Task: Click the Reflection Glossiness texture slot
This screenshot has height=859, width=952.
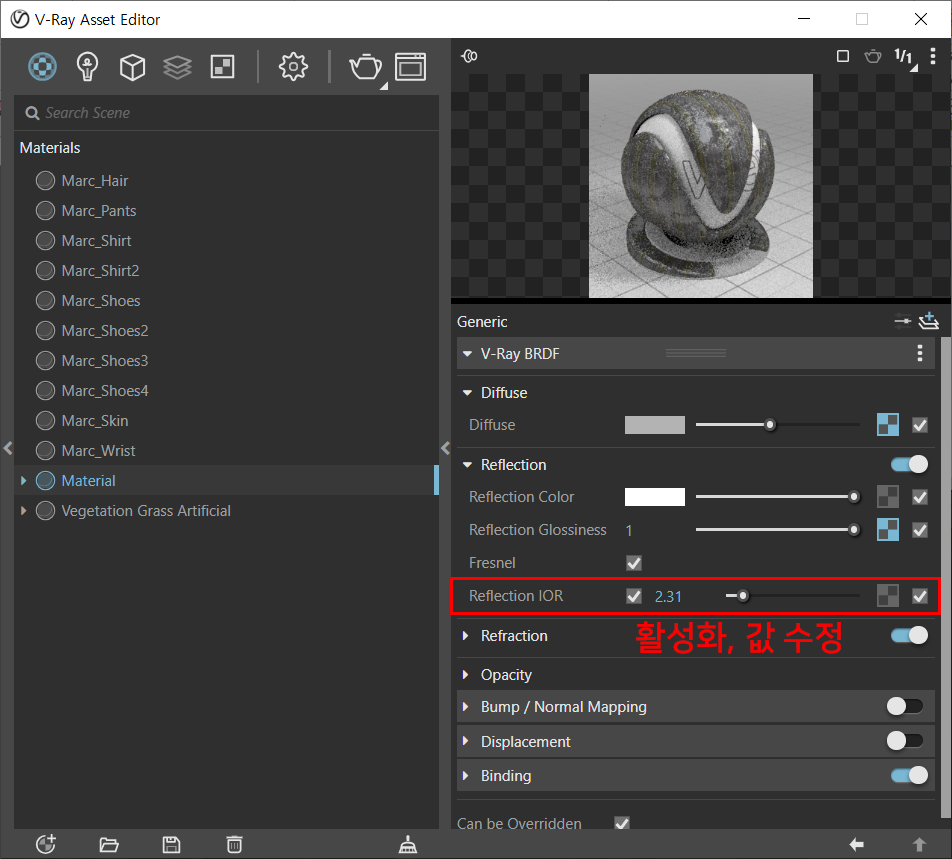Action: point(888,530)
